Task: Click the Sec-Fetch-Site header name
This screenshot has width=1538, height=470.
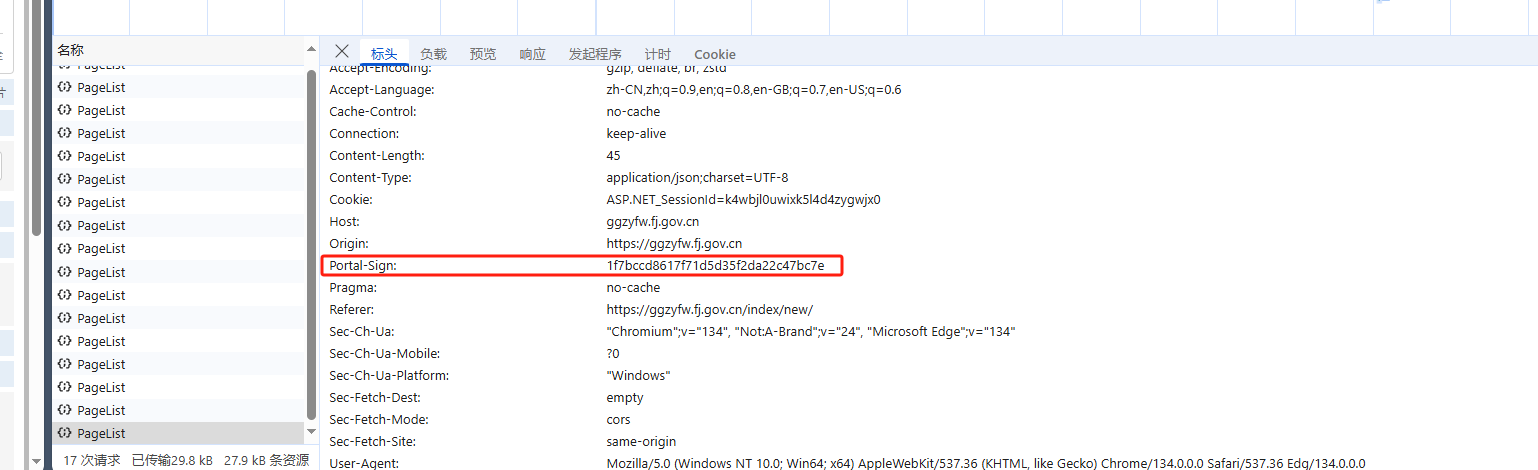Action: click(x=373, y=441)
